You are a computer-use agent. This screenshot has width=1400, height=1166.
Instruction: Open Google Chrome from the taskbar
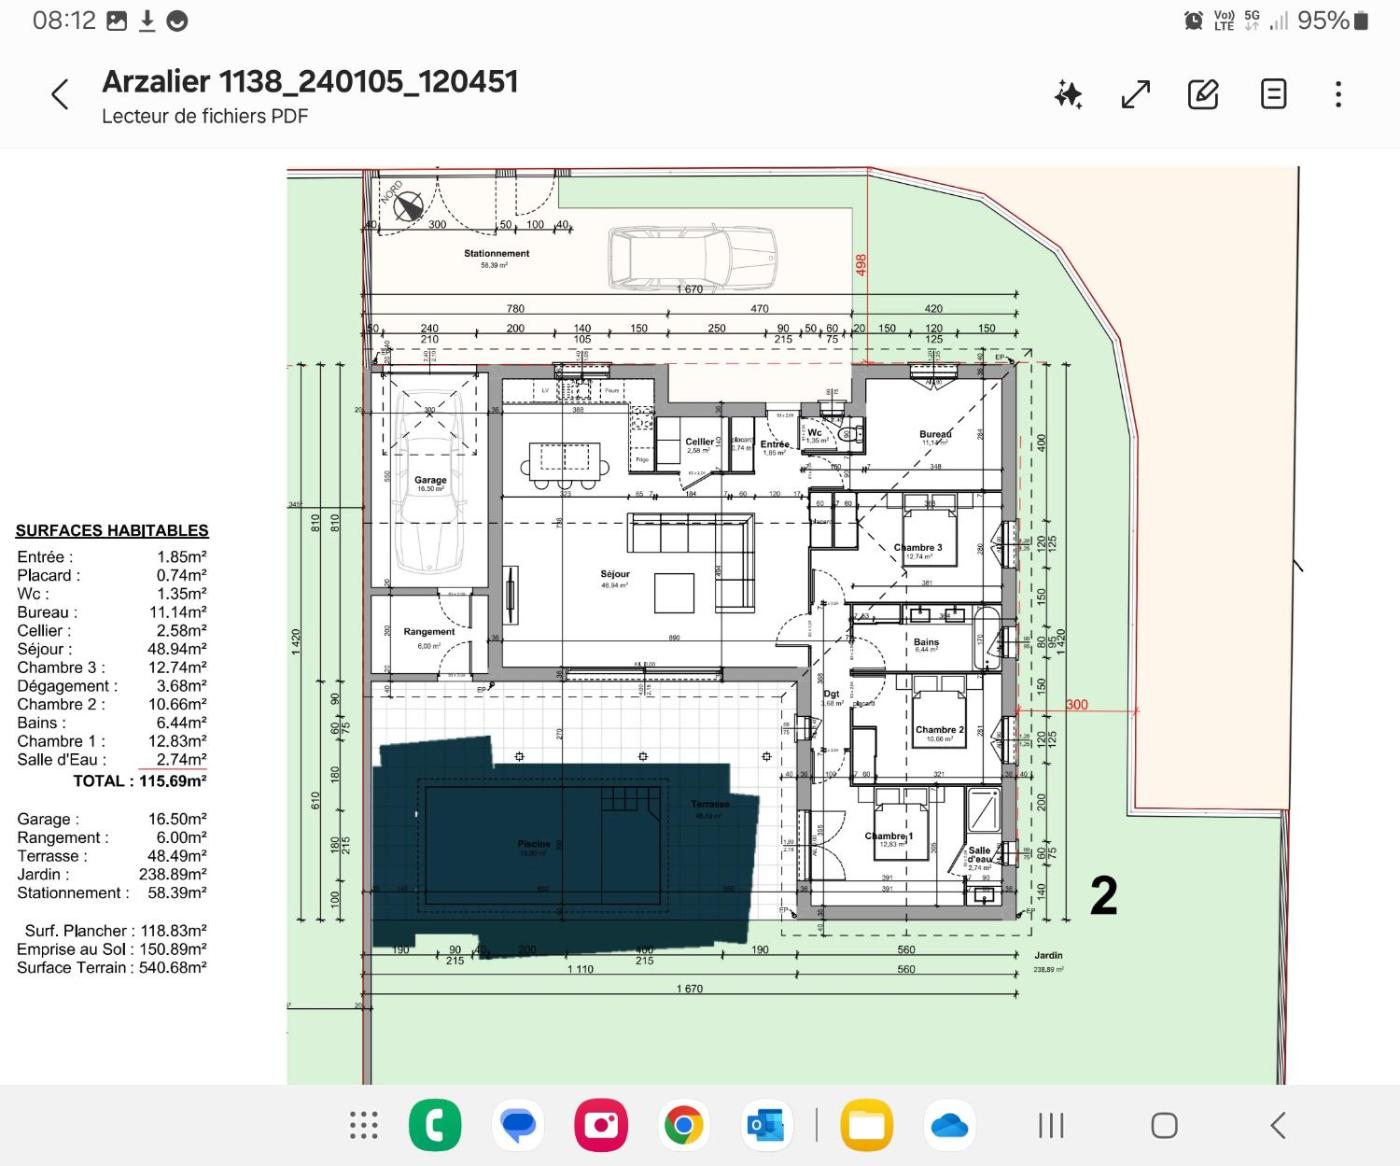684,1125
